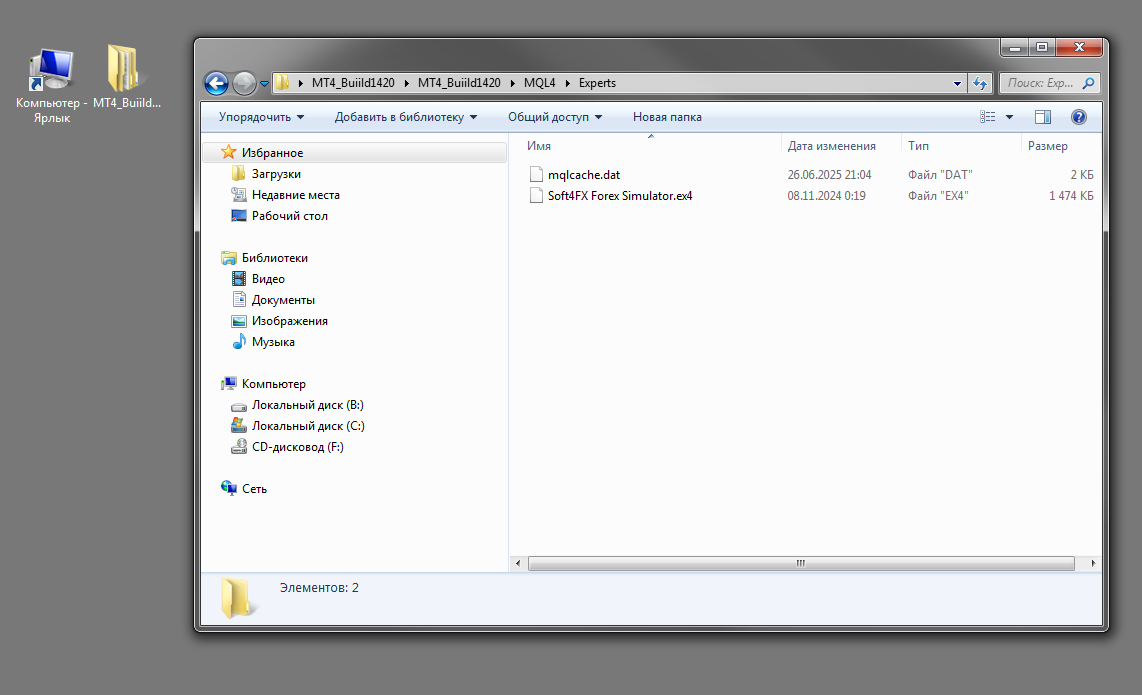Select Soft4FX Forex Simulator.ex4 file
The height and width of the screenshot is (695, 1142).
(x=620, y=196)
